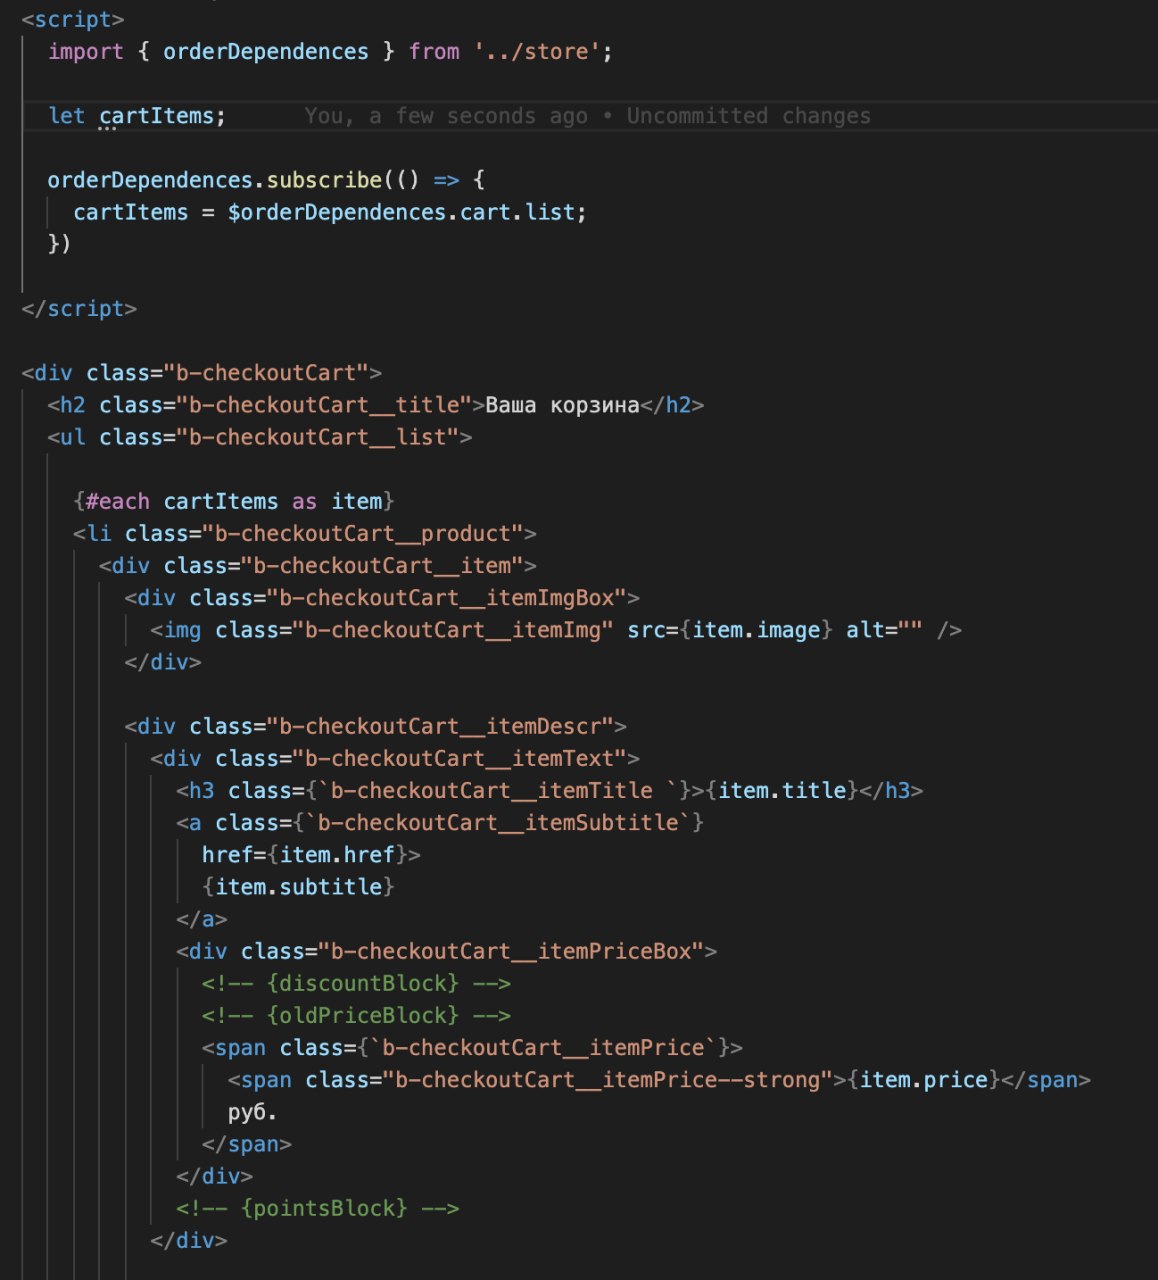Click the opening h3 tag name

[202, 790]
